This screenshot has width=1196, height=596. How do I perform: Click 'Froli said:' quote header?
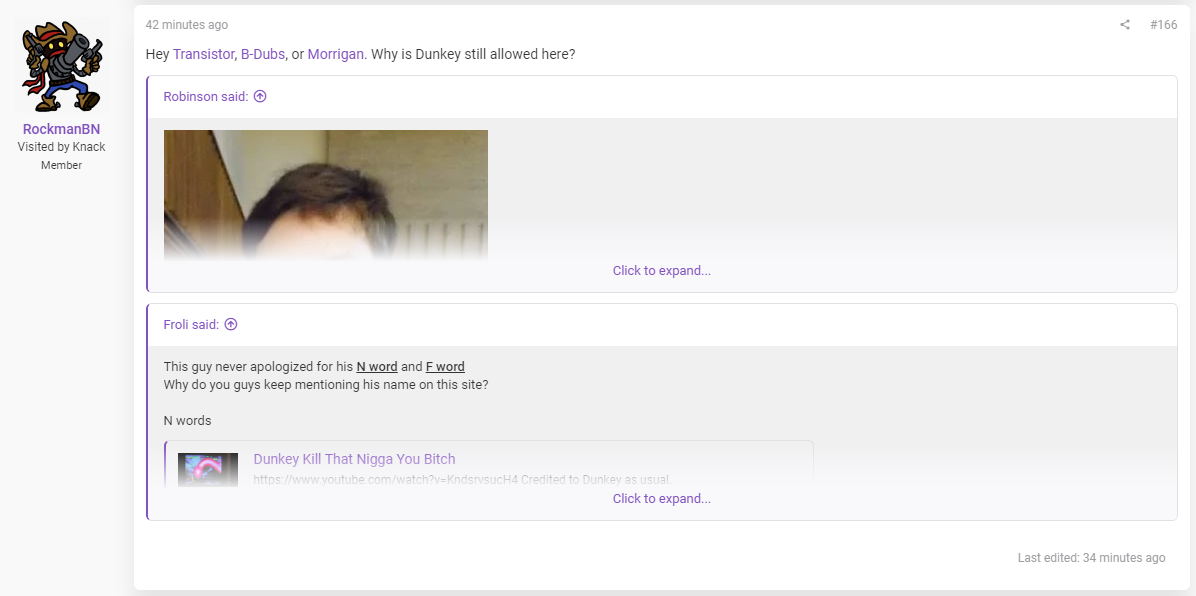click(191, 324)
